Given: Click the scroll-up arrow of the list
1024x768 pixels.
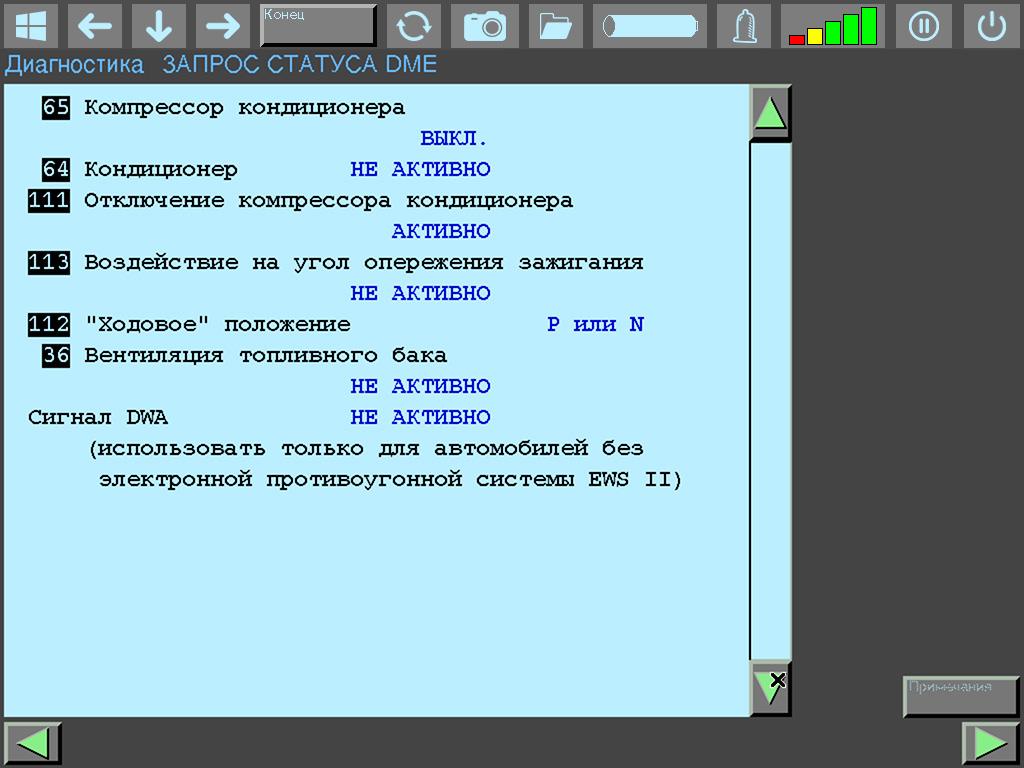Looking at the screenshot, I should coord(769,111).
